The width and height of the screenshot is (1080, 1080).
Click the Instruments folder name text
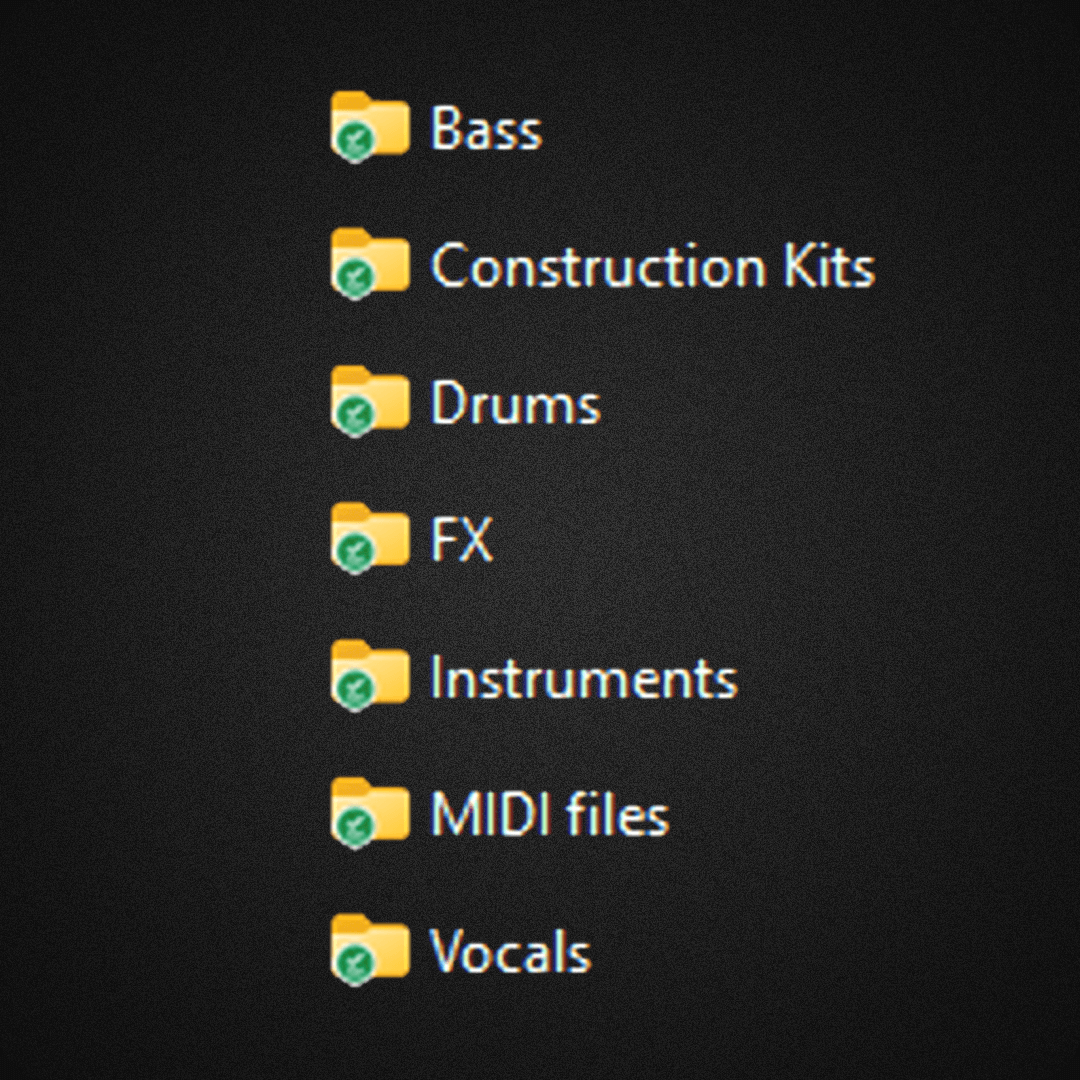pyautogui.click(x=583, y=677)
